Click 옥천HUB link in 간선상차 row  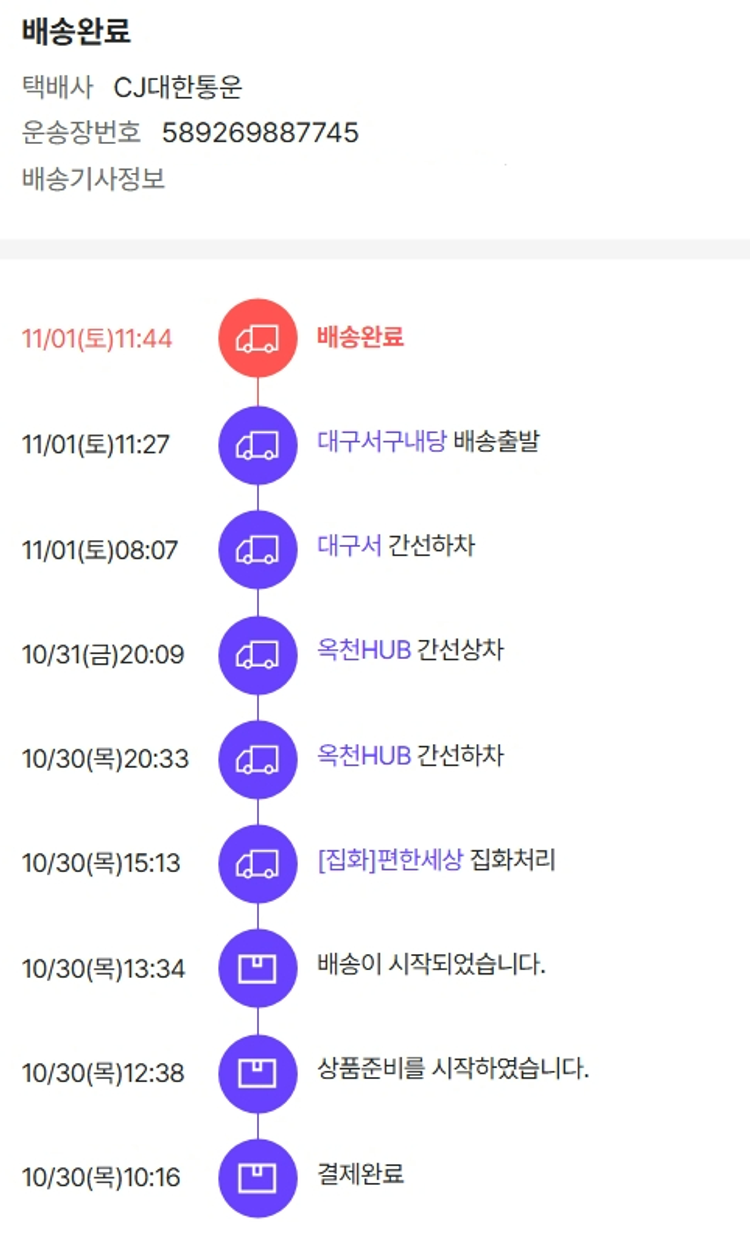pos(364,651)
